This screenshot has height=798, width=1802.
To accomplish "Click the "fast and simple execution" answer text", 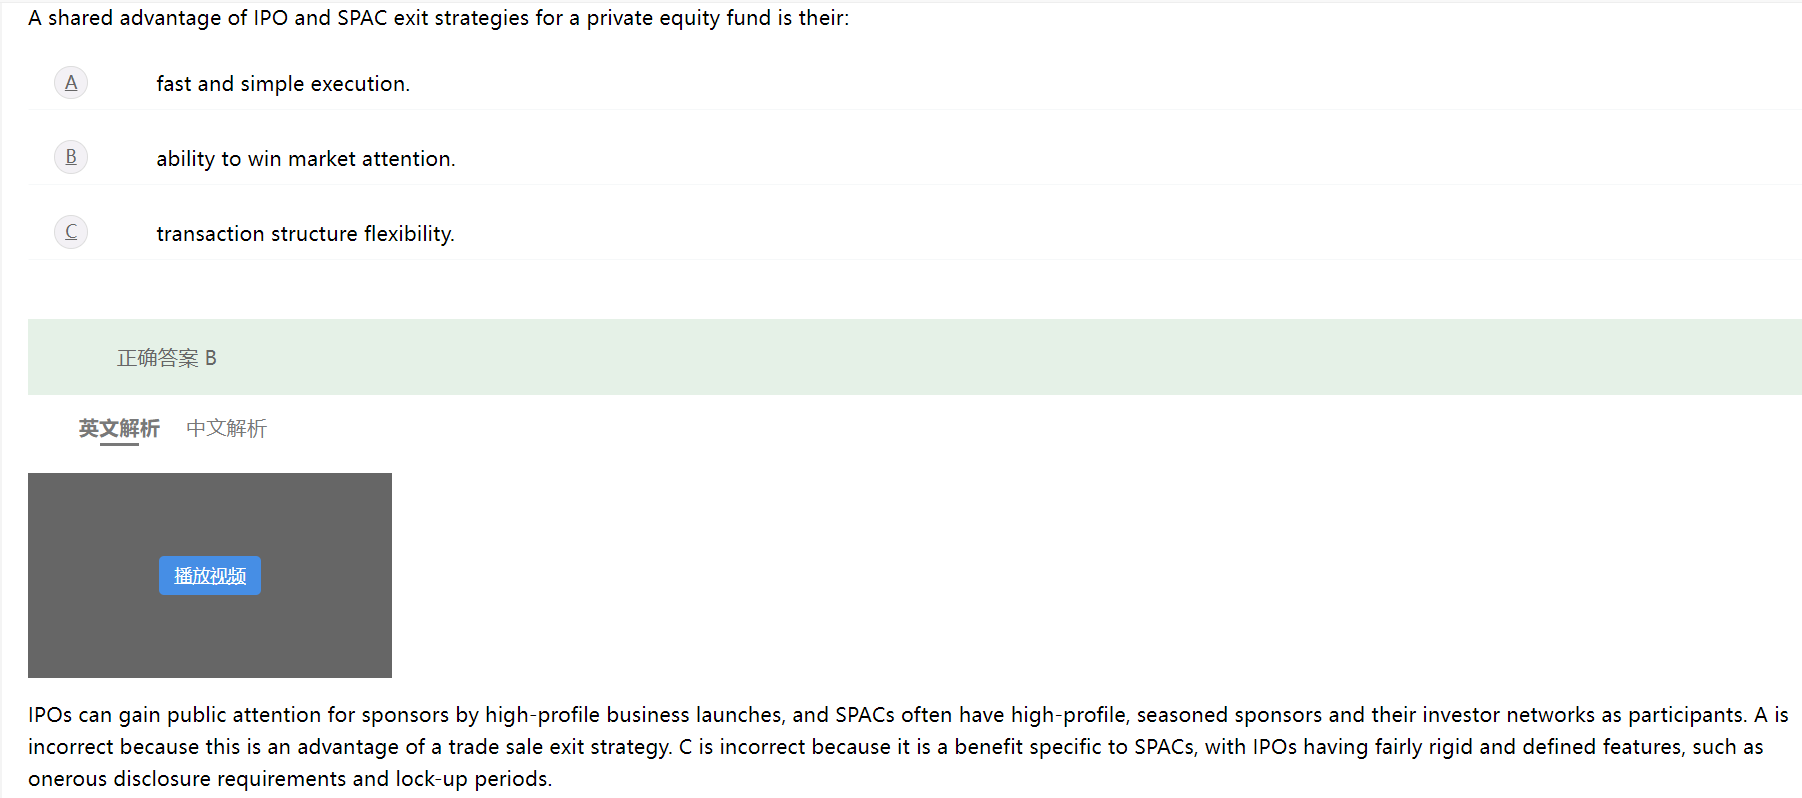I will pyautogui.click(x=282, y=84).
